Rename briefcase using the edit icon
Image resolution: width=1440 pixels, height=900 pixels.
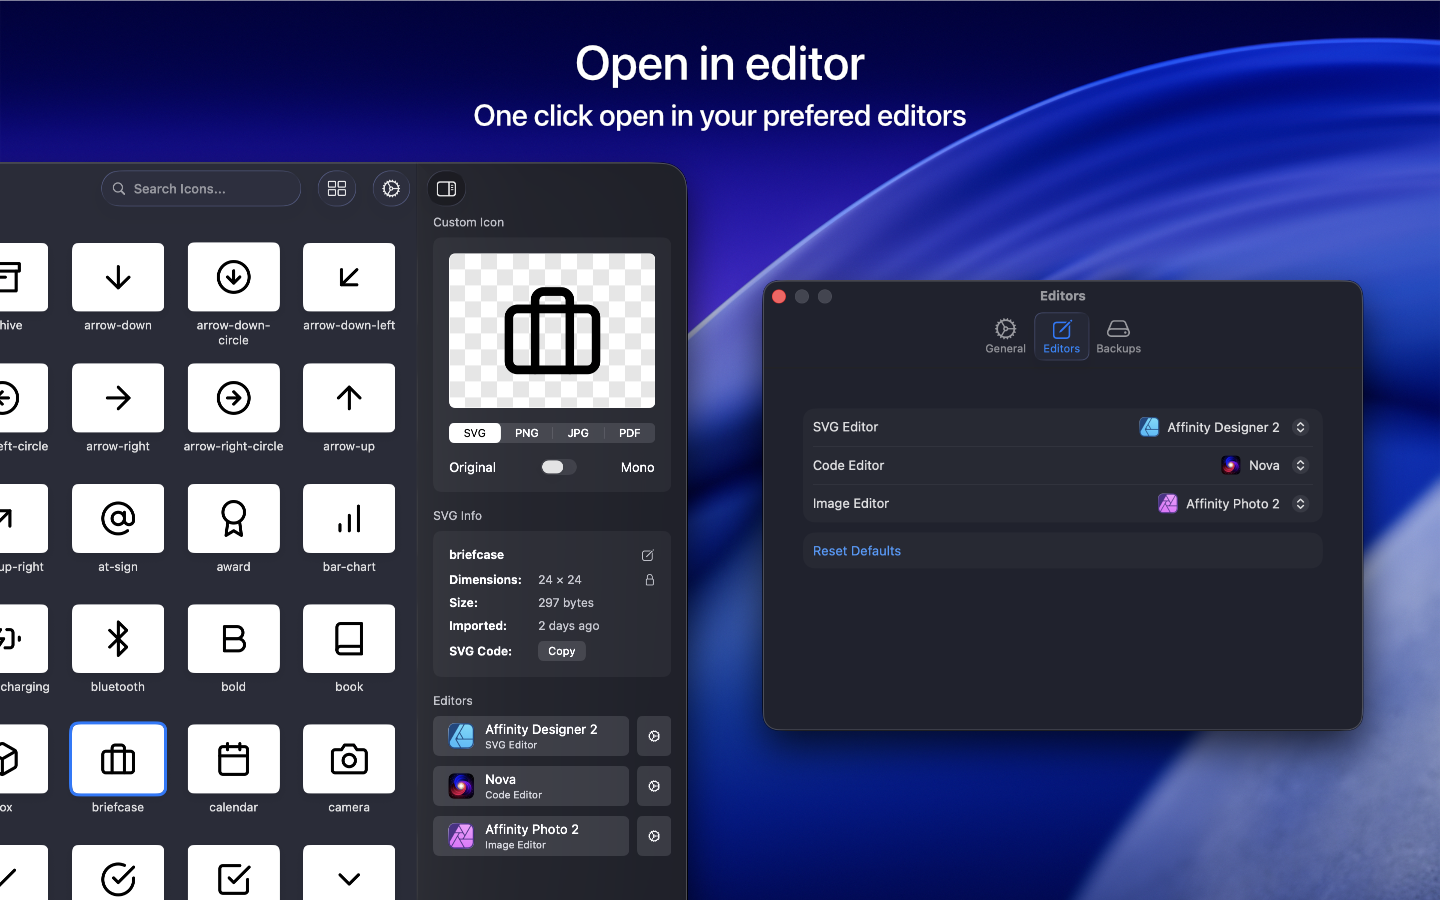648,555
